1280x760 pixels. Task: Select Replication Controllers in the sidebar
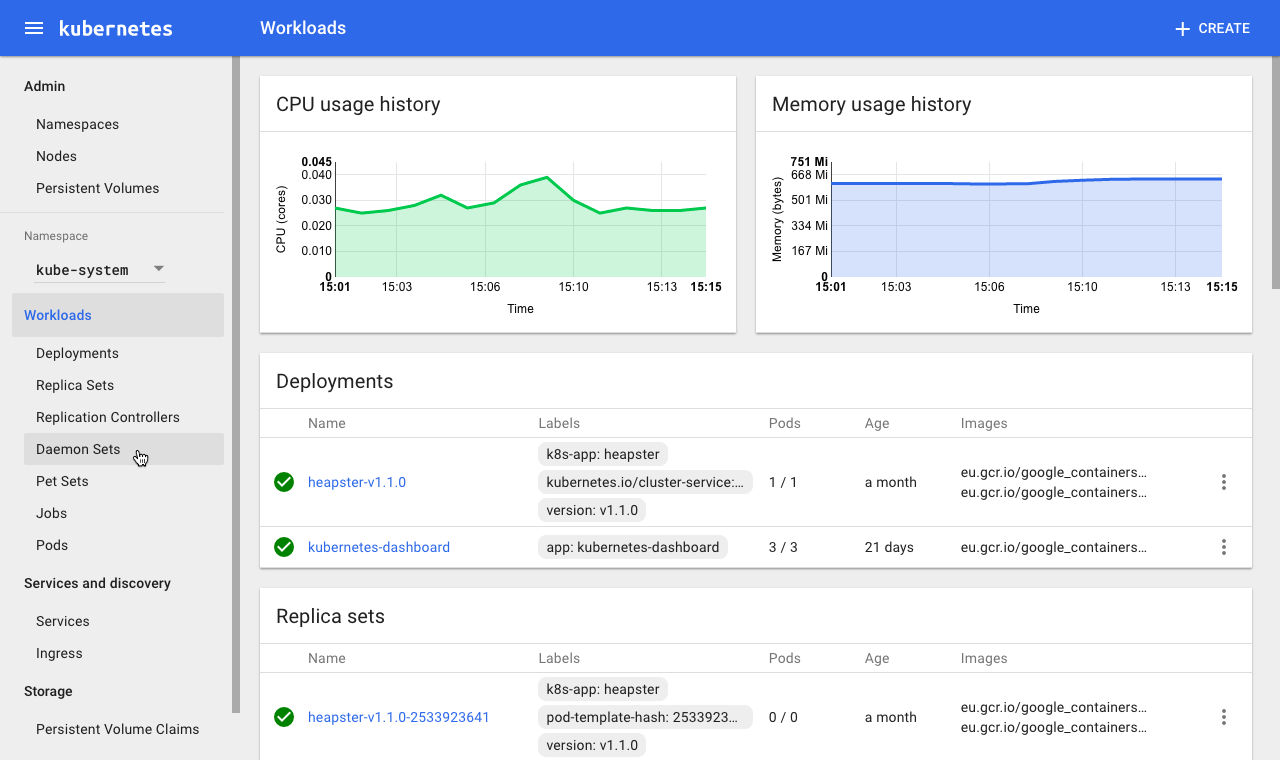tap(108, 417)
